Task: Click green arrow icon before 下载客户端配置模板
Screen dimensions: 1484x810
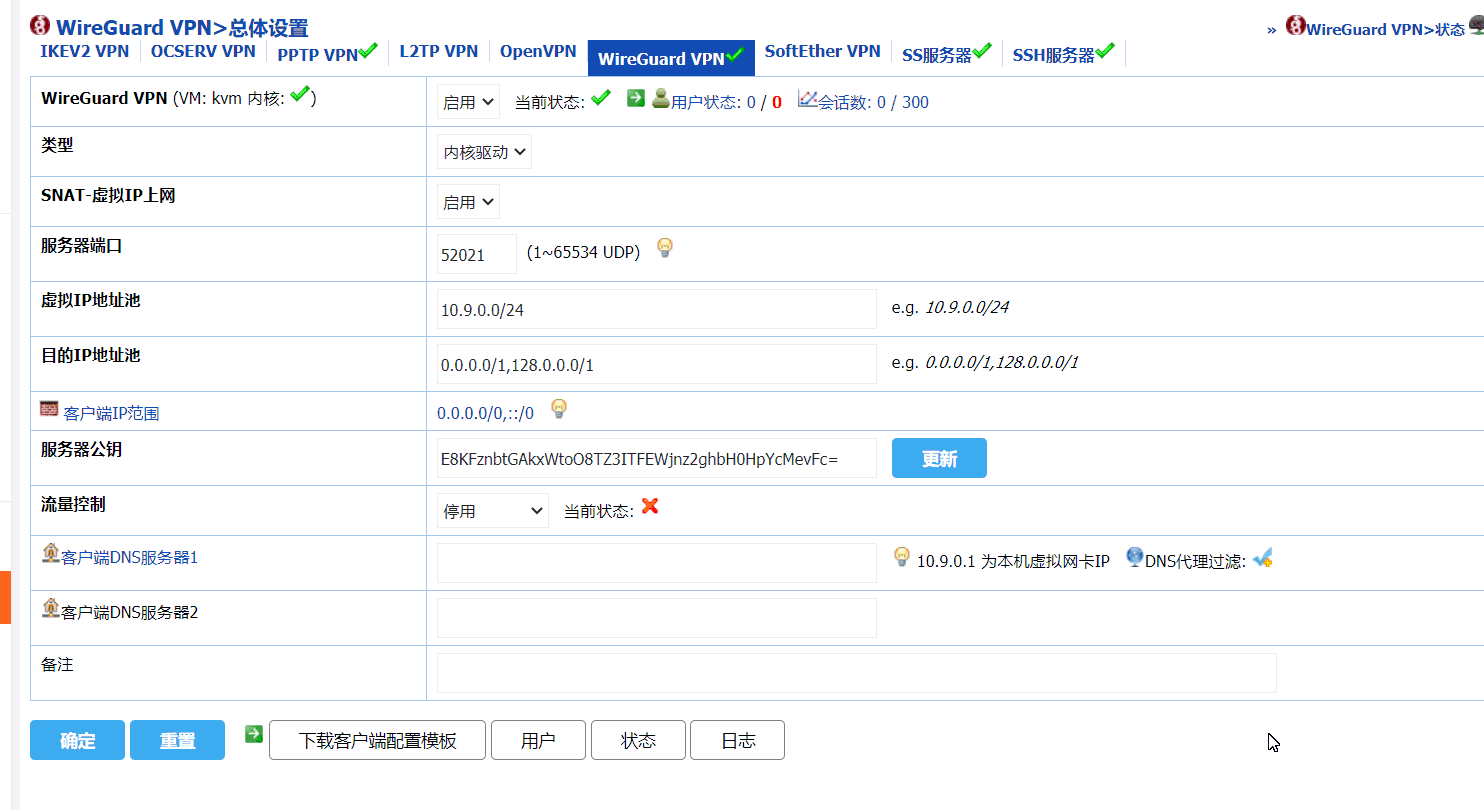Action: coord(254,734)
